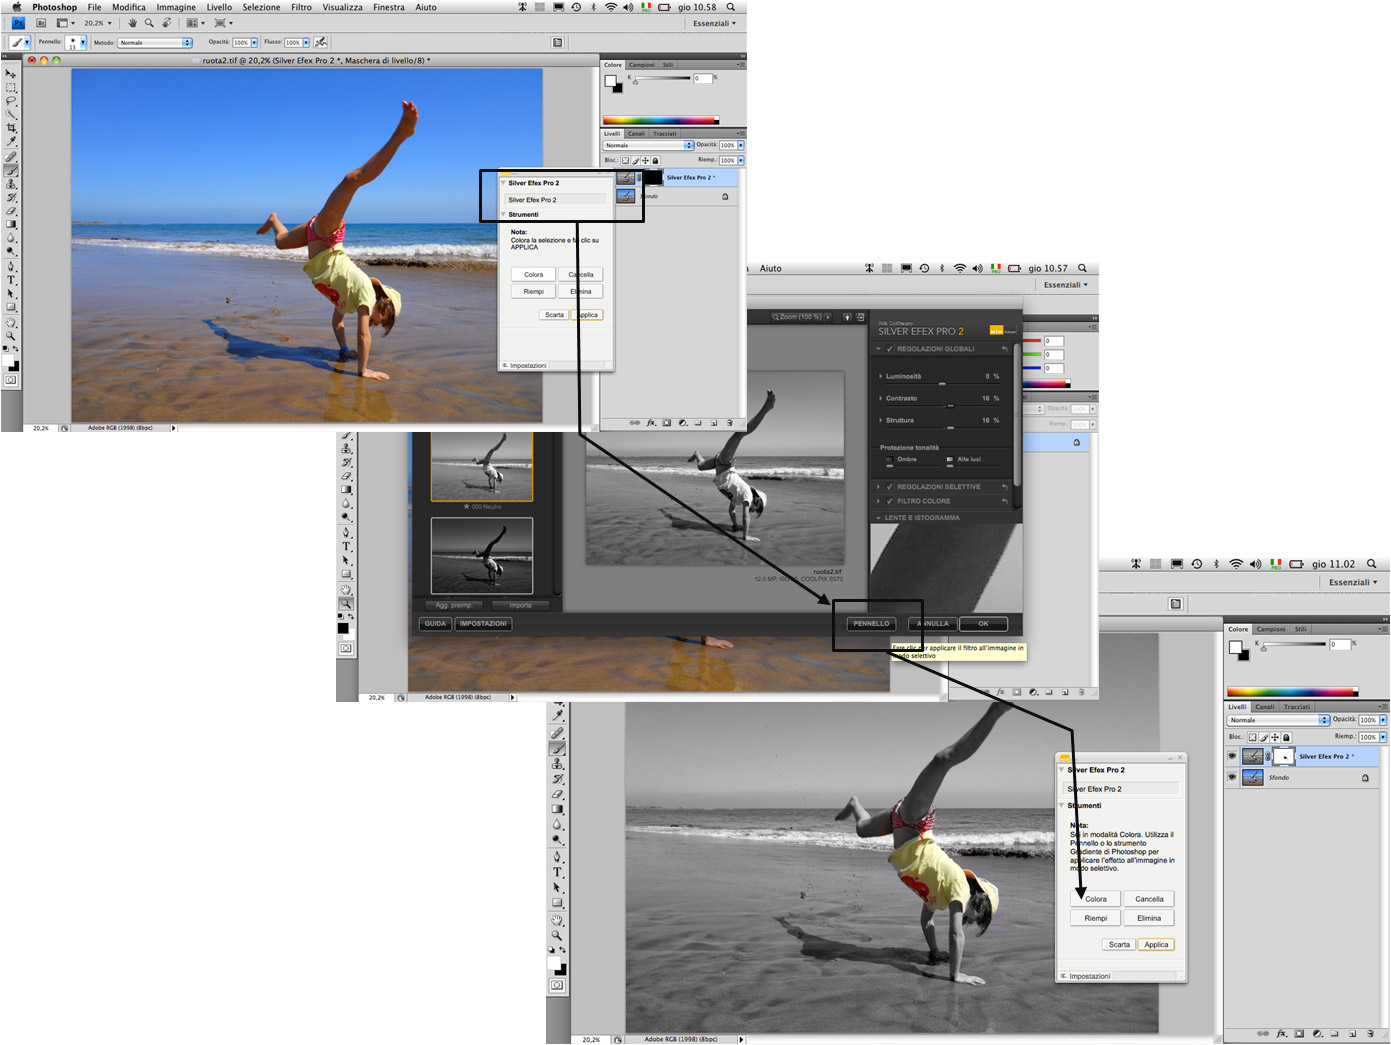Switch to the Tracciati tab in 10.58 screenshot

coord(665,133)
